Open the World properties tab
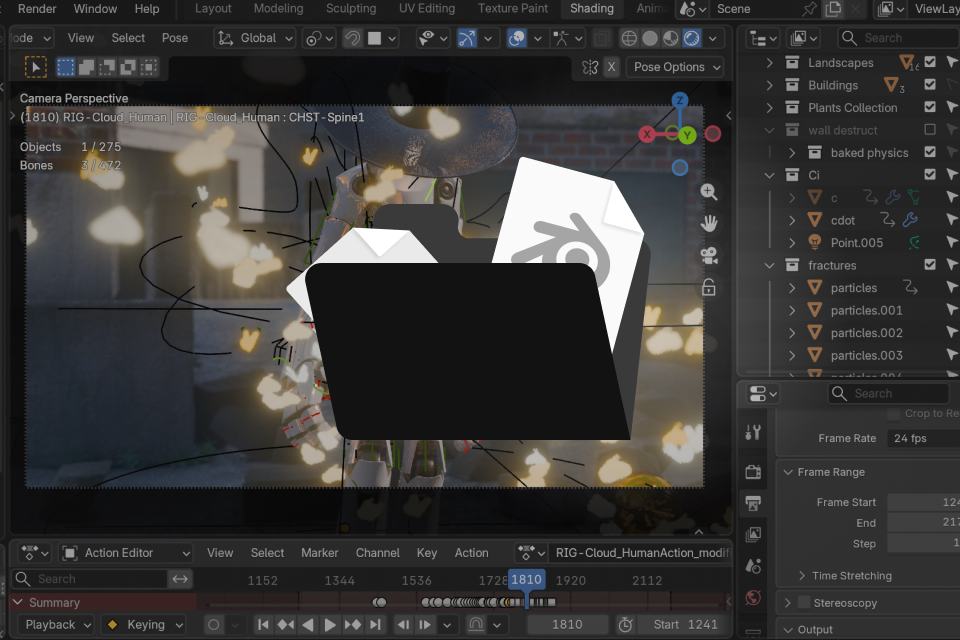Image resolution: width=960 pixels, height=640 pixels. click(x=753, y=597)
